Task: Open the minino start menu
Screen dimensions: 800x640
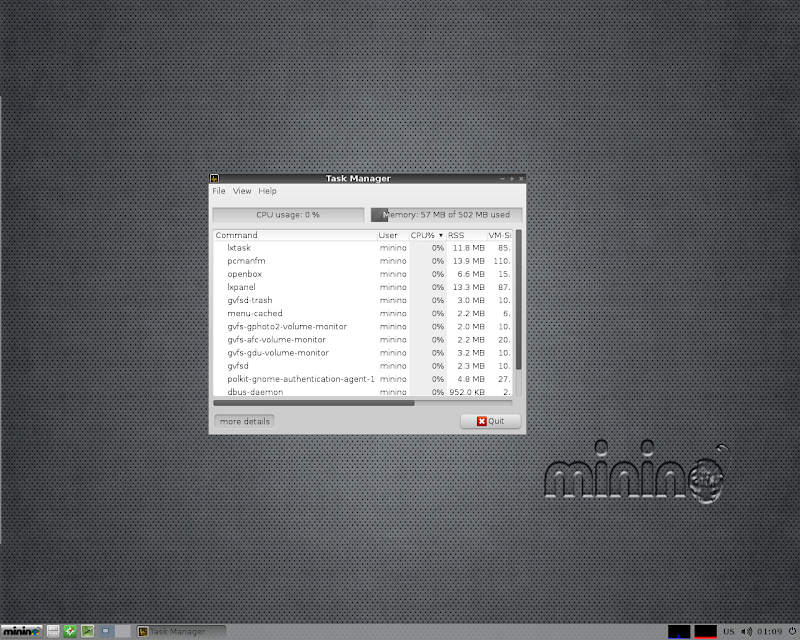Action: 20,631
